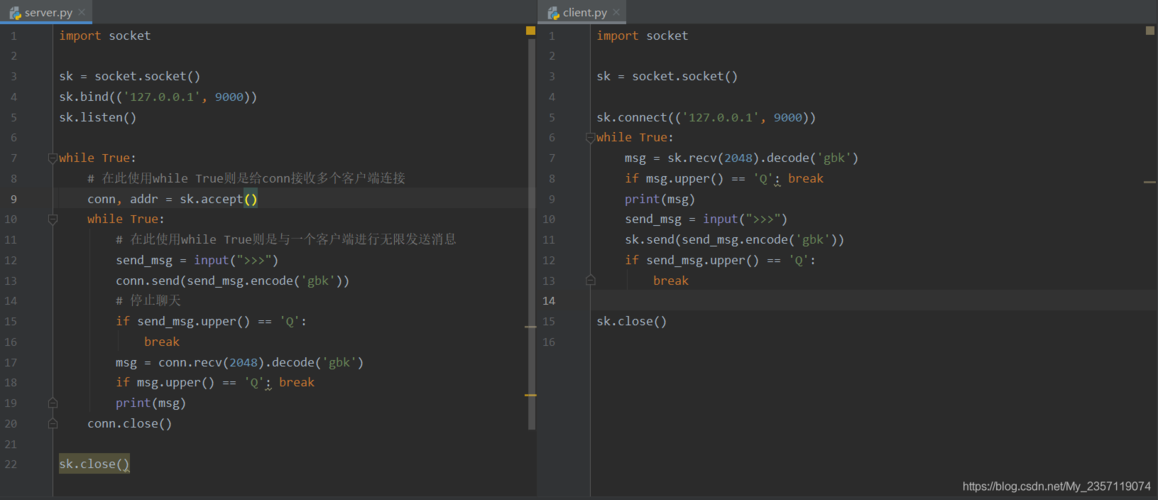Click 'print(msg)' in server.py
The height and width of the screenshot is (500, 1158).
pos(151,403)
